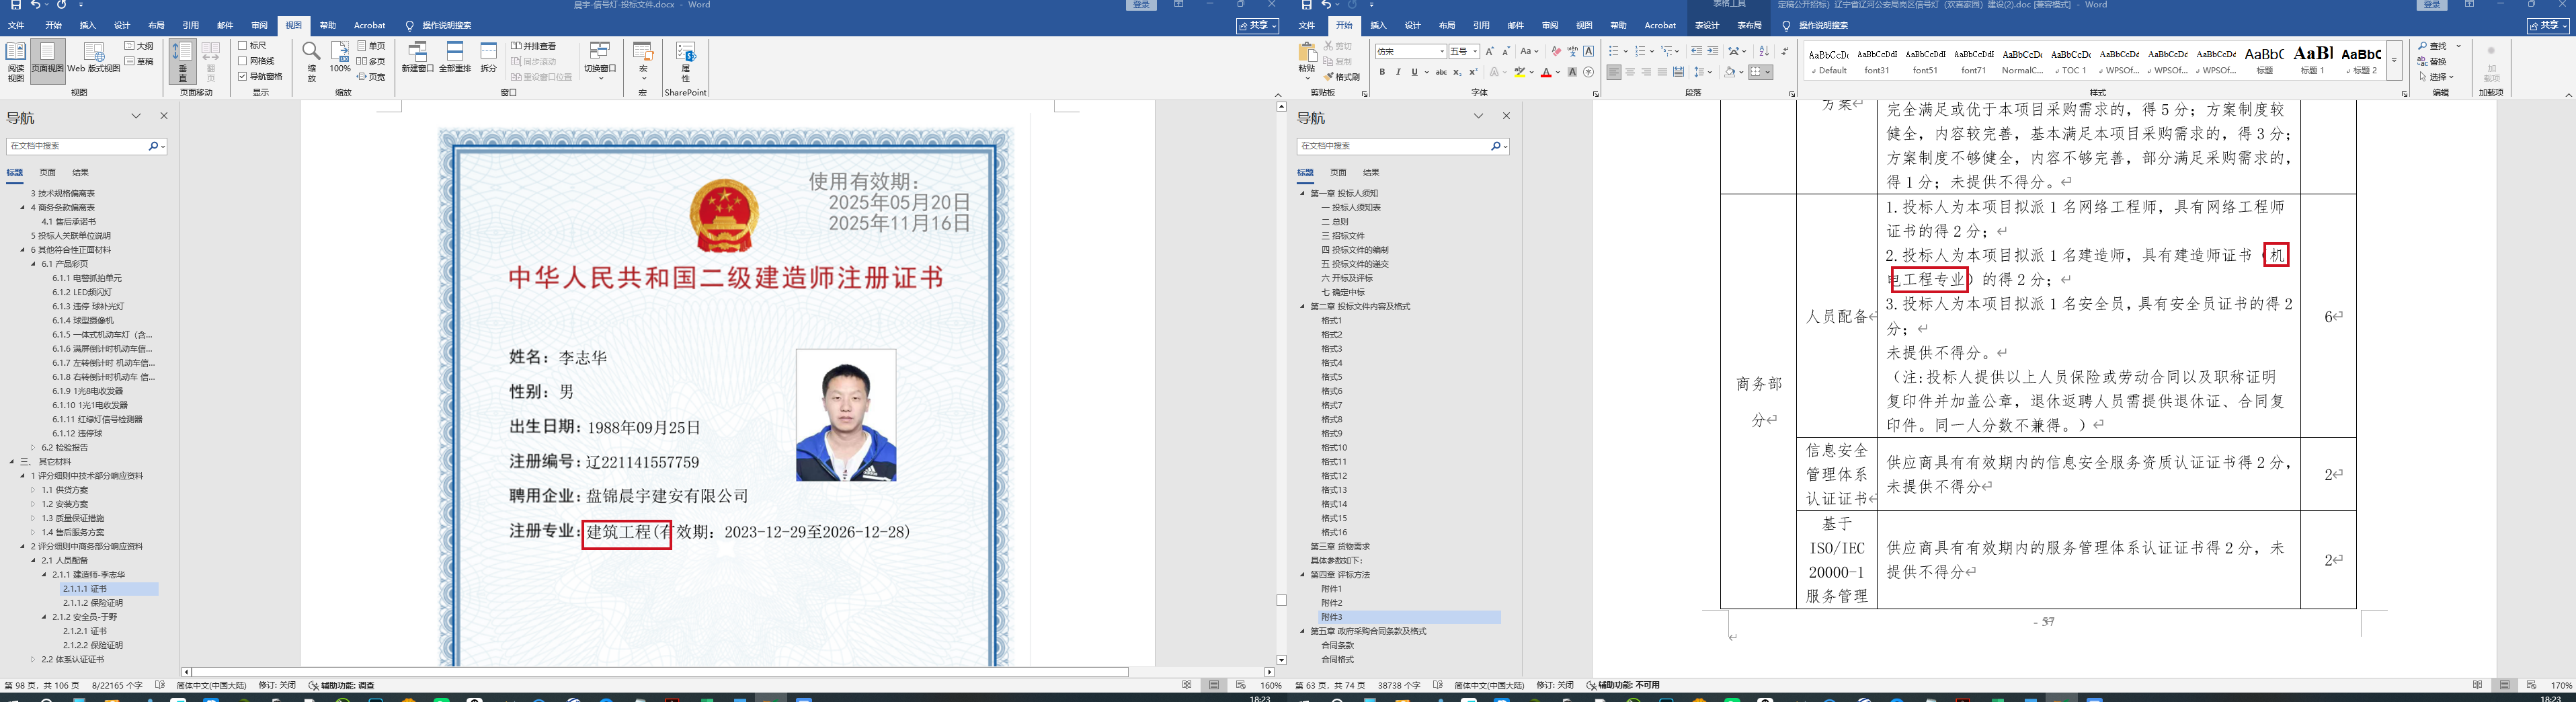
Task: Toggle character border (boxed A) button
Action: coord(1588,51)
